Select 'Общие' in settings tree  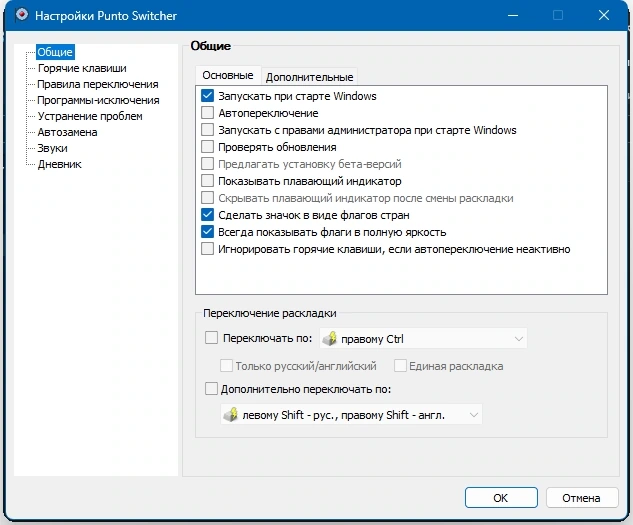[55, 52]
